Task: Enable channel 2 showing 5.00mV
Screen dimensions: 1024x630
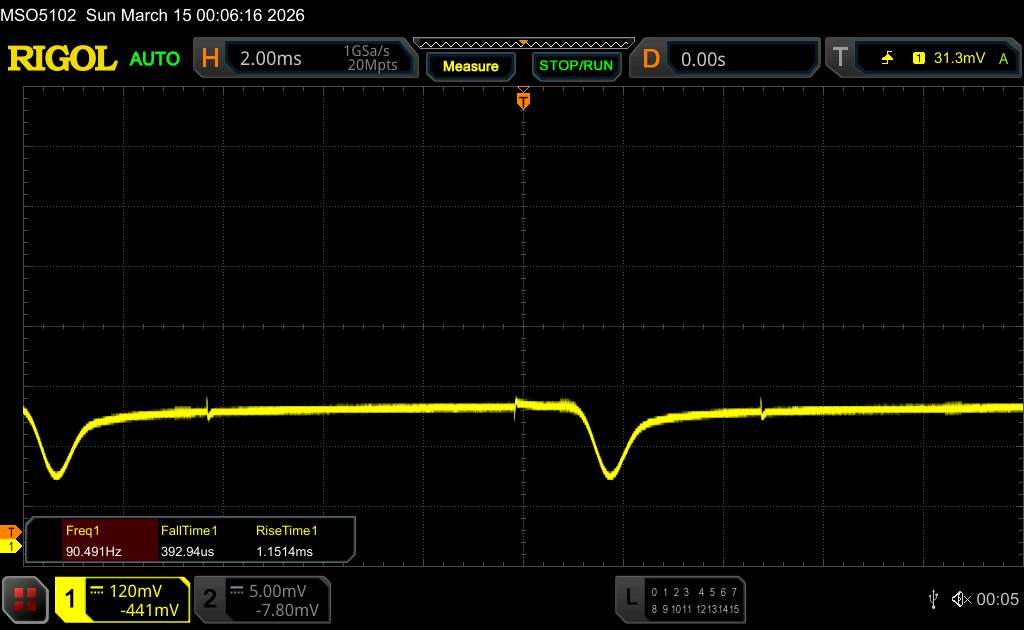Action: [x=262, y=599]
